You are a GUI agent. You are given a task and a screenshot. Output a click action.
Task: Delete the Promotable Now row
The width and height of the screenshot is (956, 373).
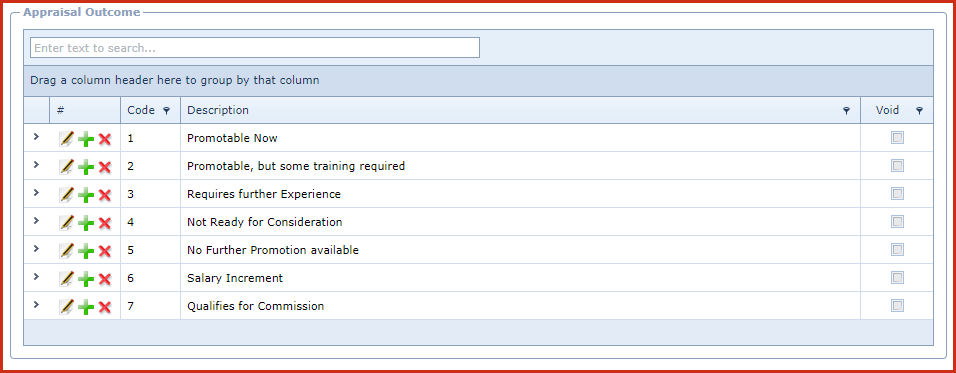coord(105,139)
